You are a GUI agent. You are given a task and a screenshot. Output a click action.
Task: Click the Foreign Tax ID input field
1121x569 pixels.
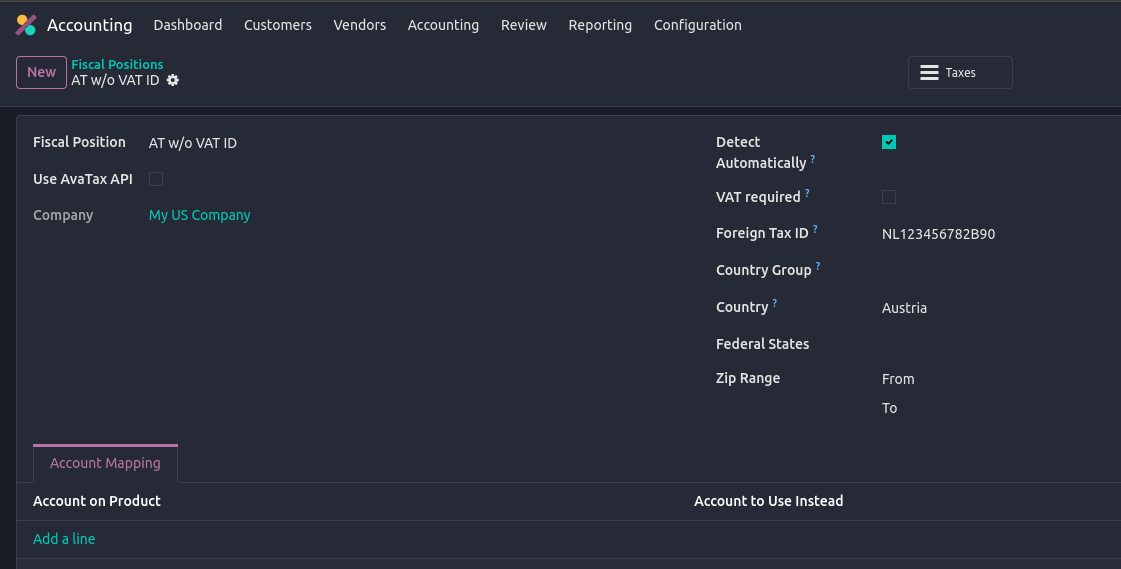pos(990,234)
